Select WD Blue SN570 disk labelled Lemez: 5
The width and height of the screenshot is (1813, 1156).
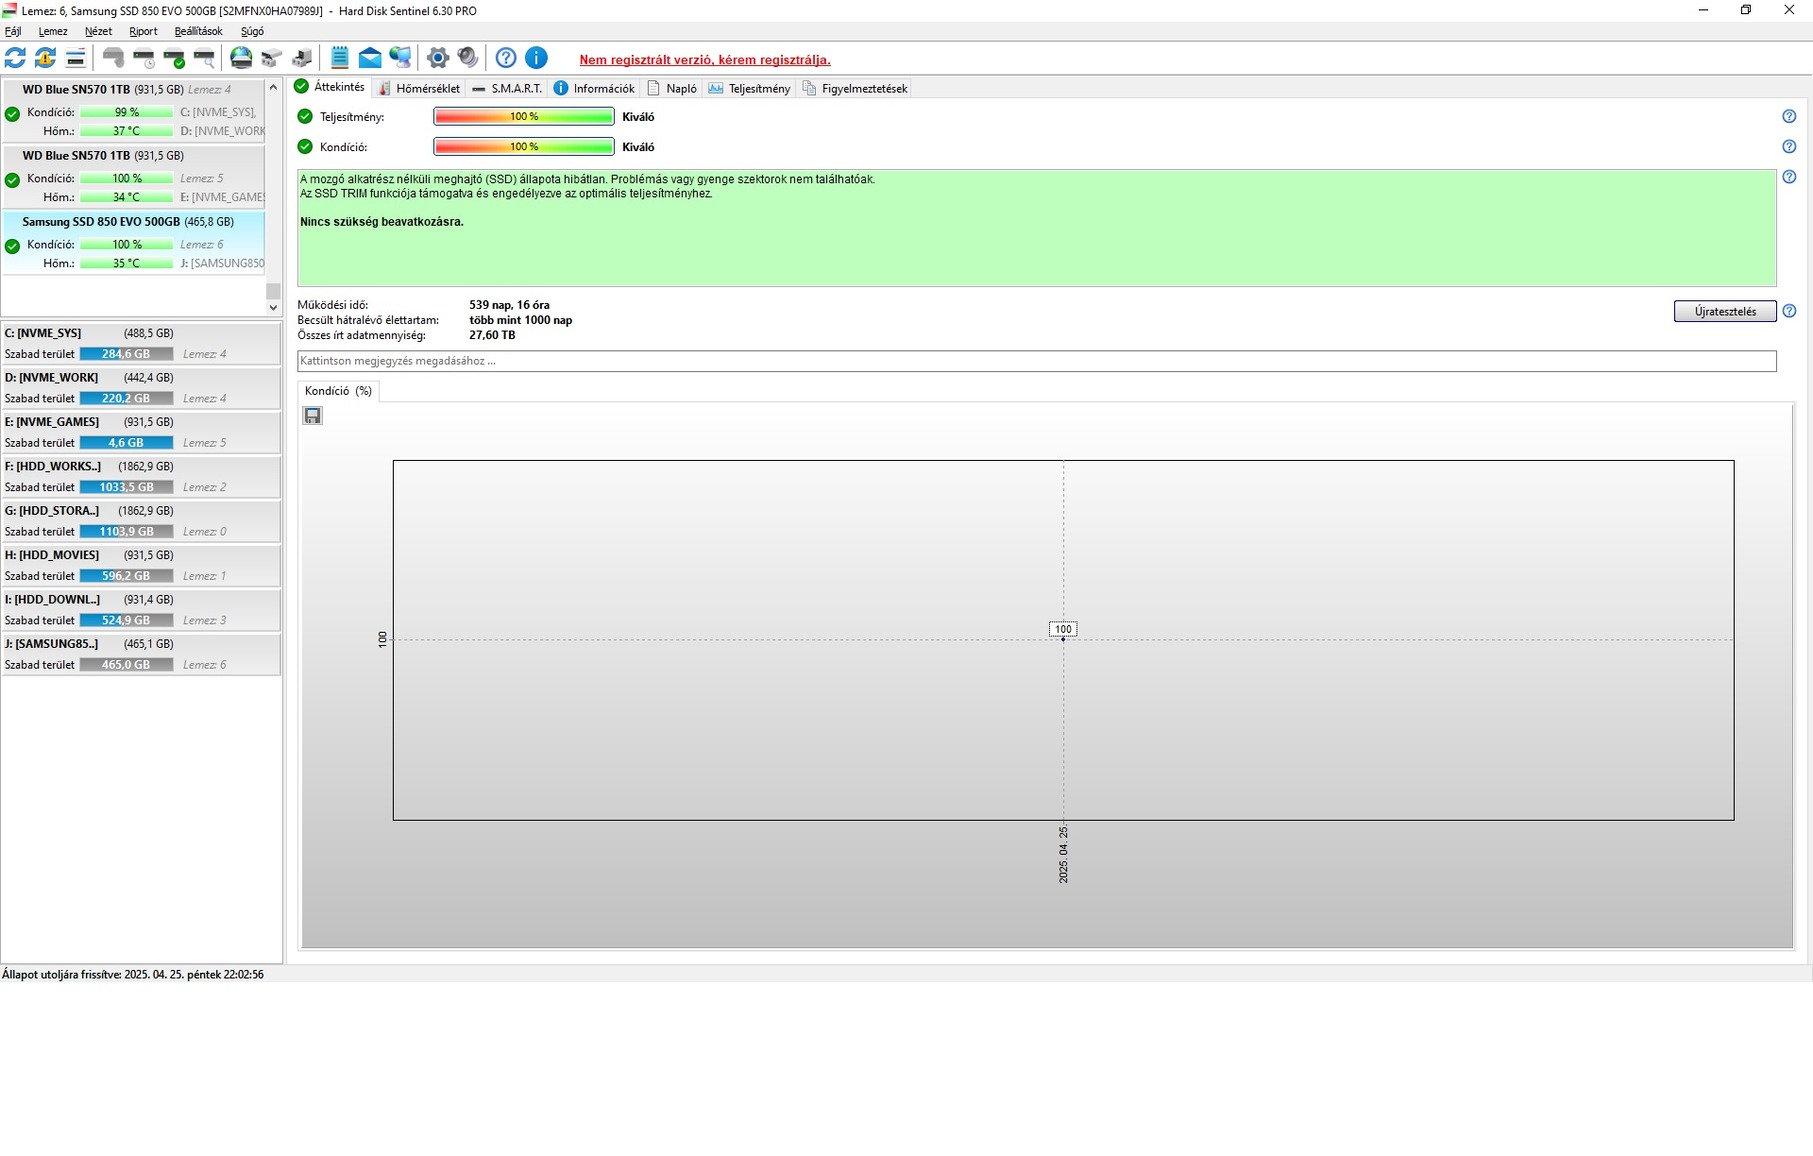point(134,177)
